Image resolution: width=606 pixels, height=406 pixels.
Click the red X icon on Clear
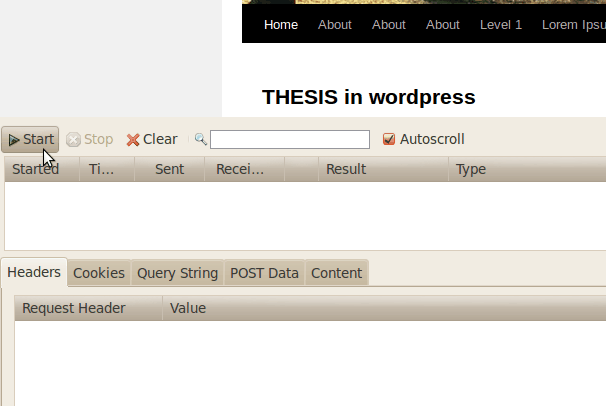(133, 140)
